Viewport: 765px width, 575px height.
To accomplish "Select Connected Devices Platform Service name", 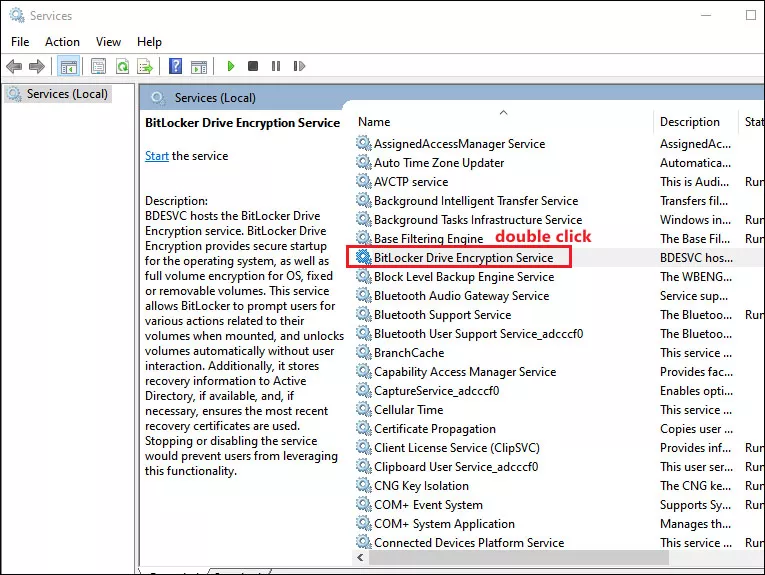I will [469, 543].
